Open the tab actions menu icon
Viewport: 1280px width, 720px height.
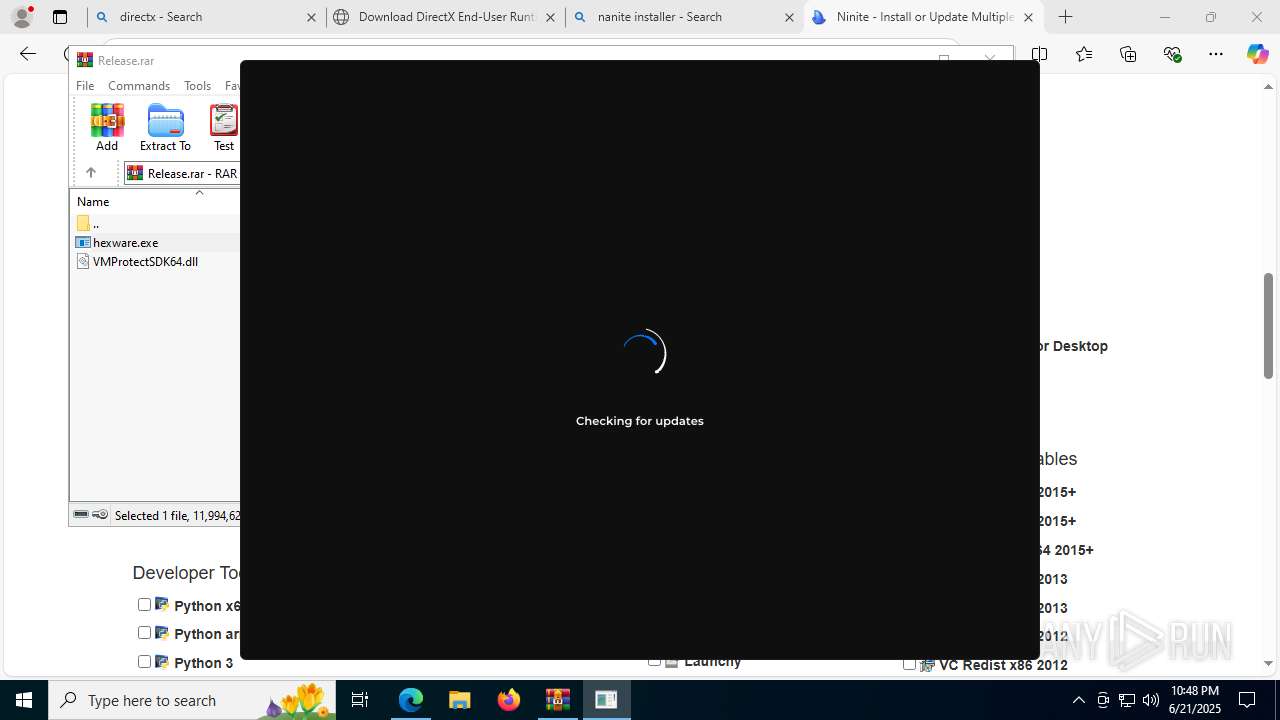pos(60,17)
